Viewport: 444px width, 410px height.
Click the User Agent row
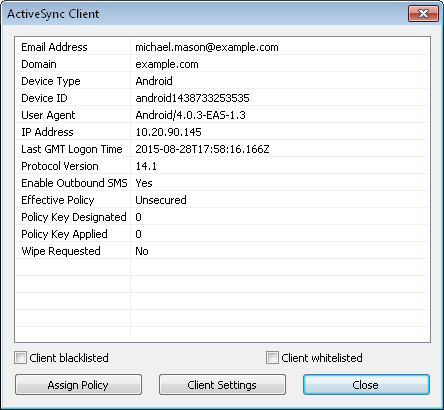click(x=222, y=115)
